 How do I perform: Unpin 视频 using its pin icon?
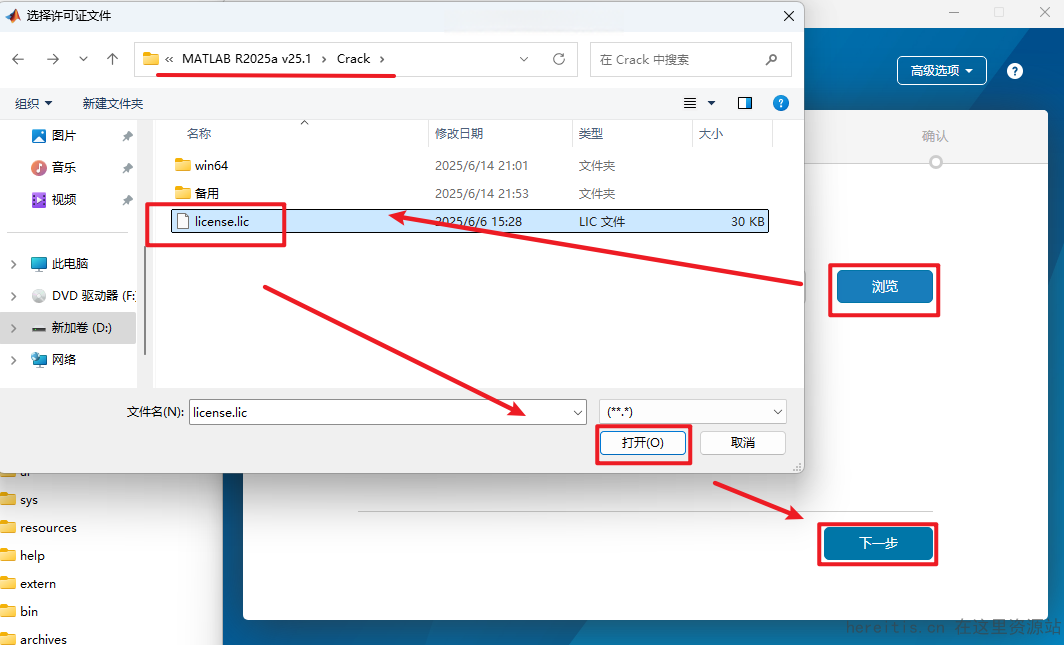coord(128,200)
